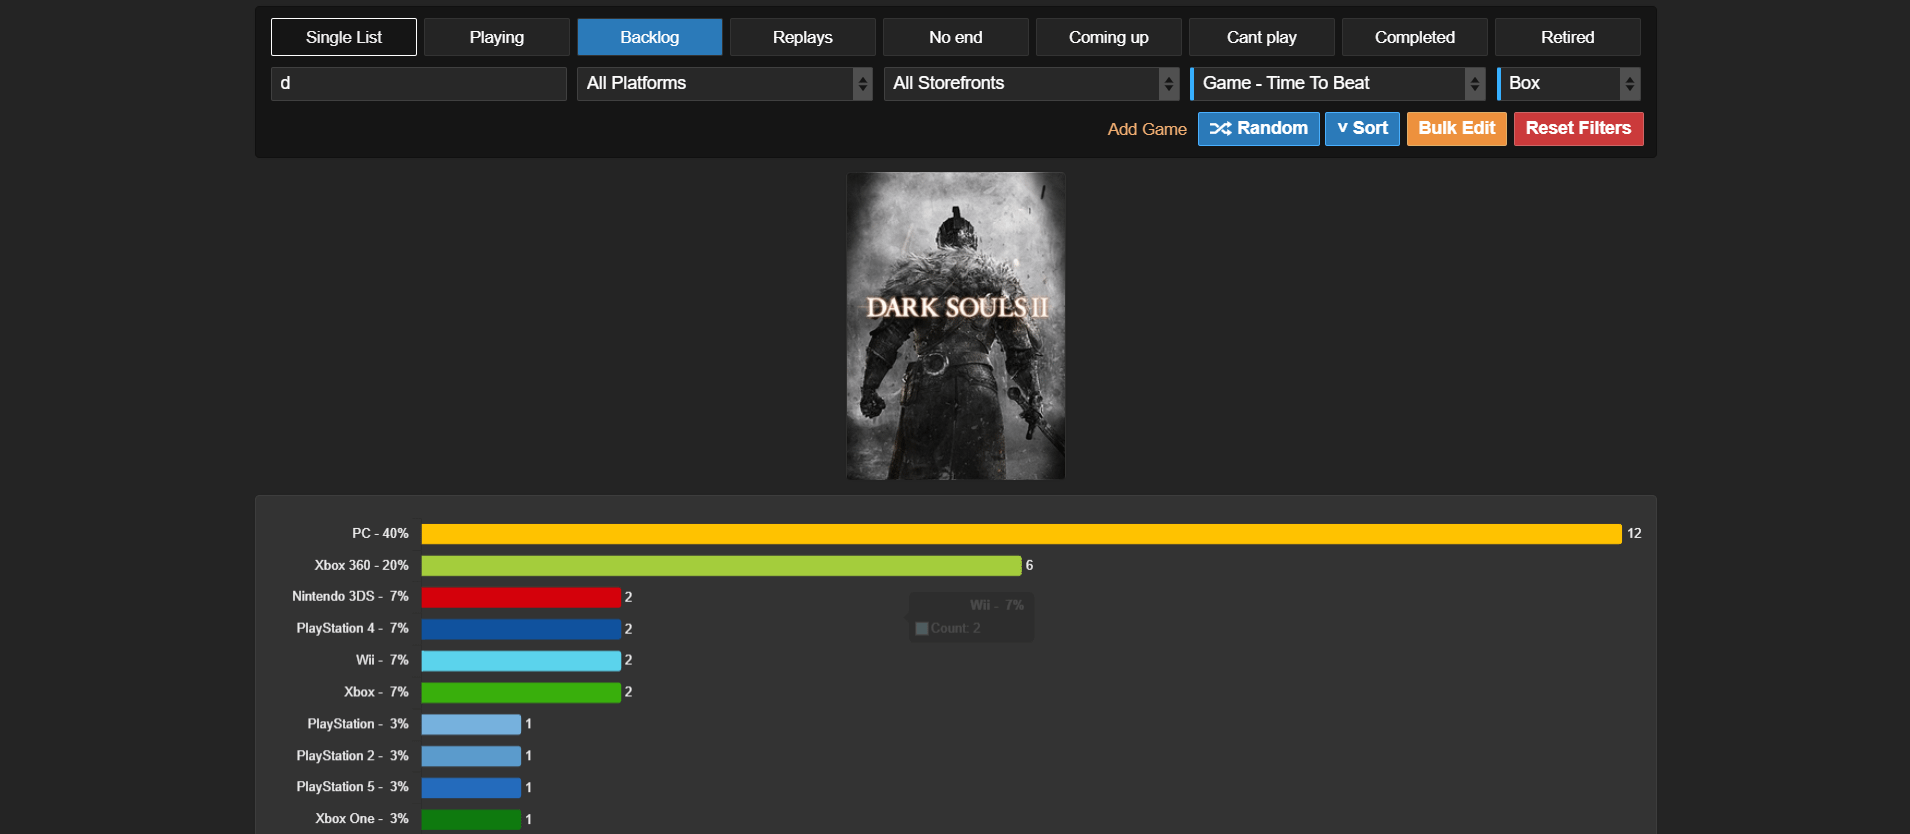Click the yellow PC bar in chart
The width and height of the screenshot is (1910, 834).
[x=1020, y=534]
